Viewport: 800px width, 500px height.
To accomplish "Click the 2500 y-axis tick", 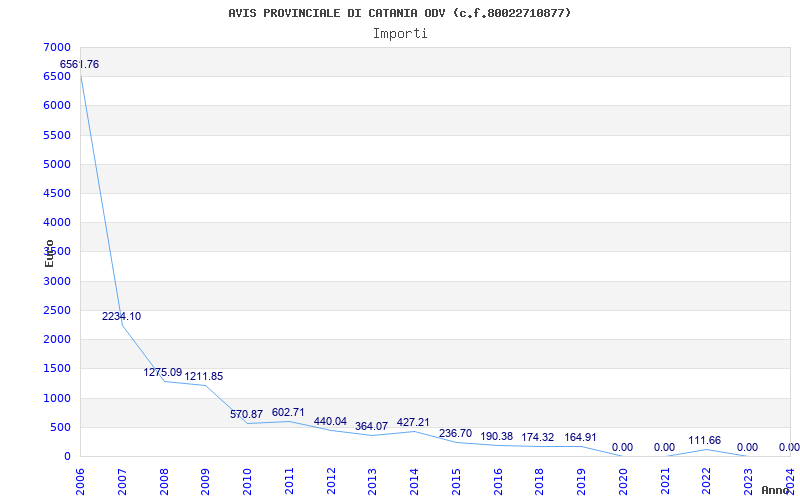I will [x=57, y=310].
